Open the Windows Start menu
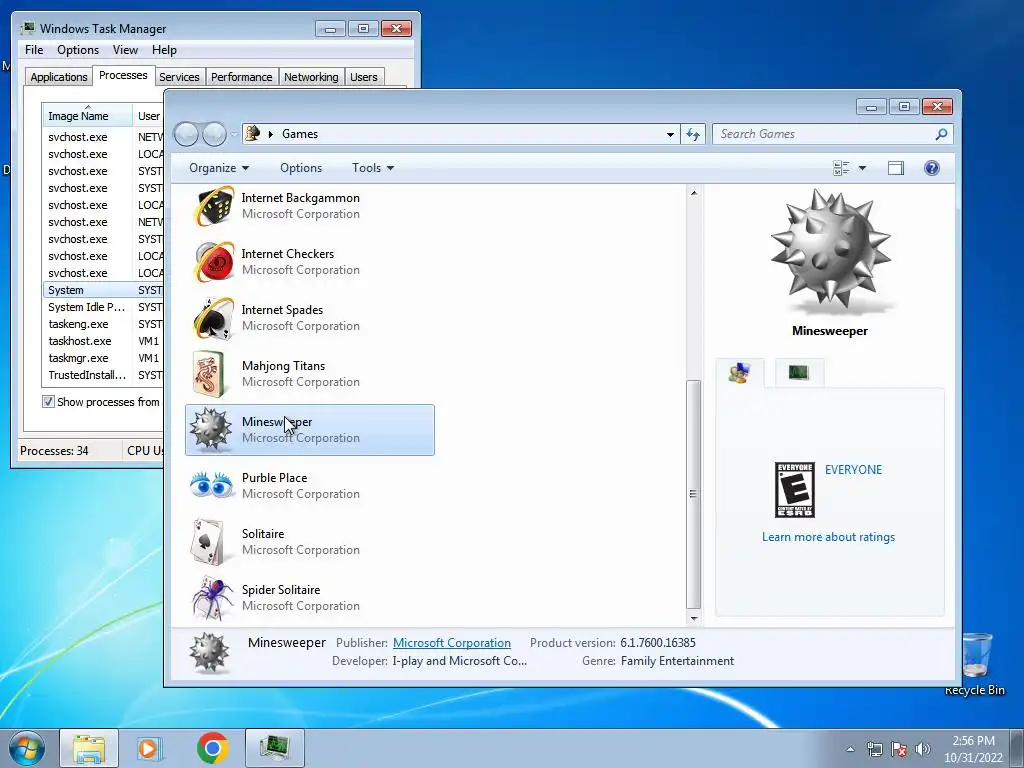The width and height of the screenshot is (1024, 768). click(26, 748)
